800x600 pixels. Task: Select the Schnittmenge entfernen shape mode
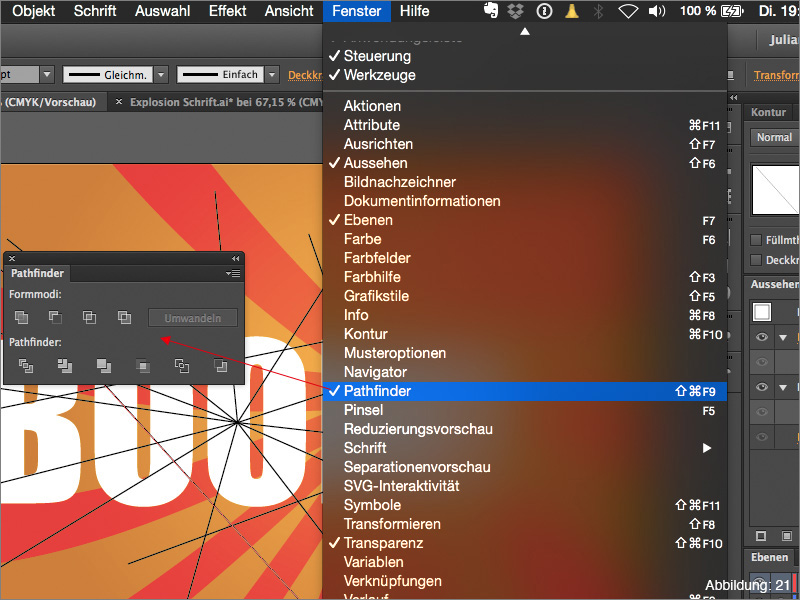[124, 316]
